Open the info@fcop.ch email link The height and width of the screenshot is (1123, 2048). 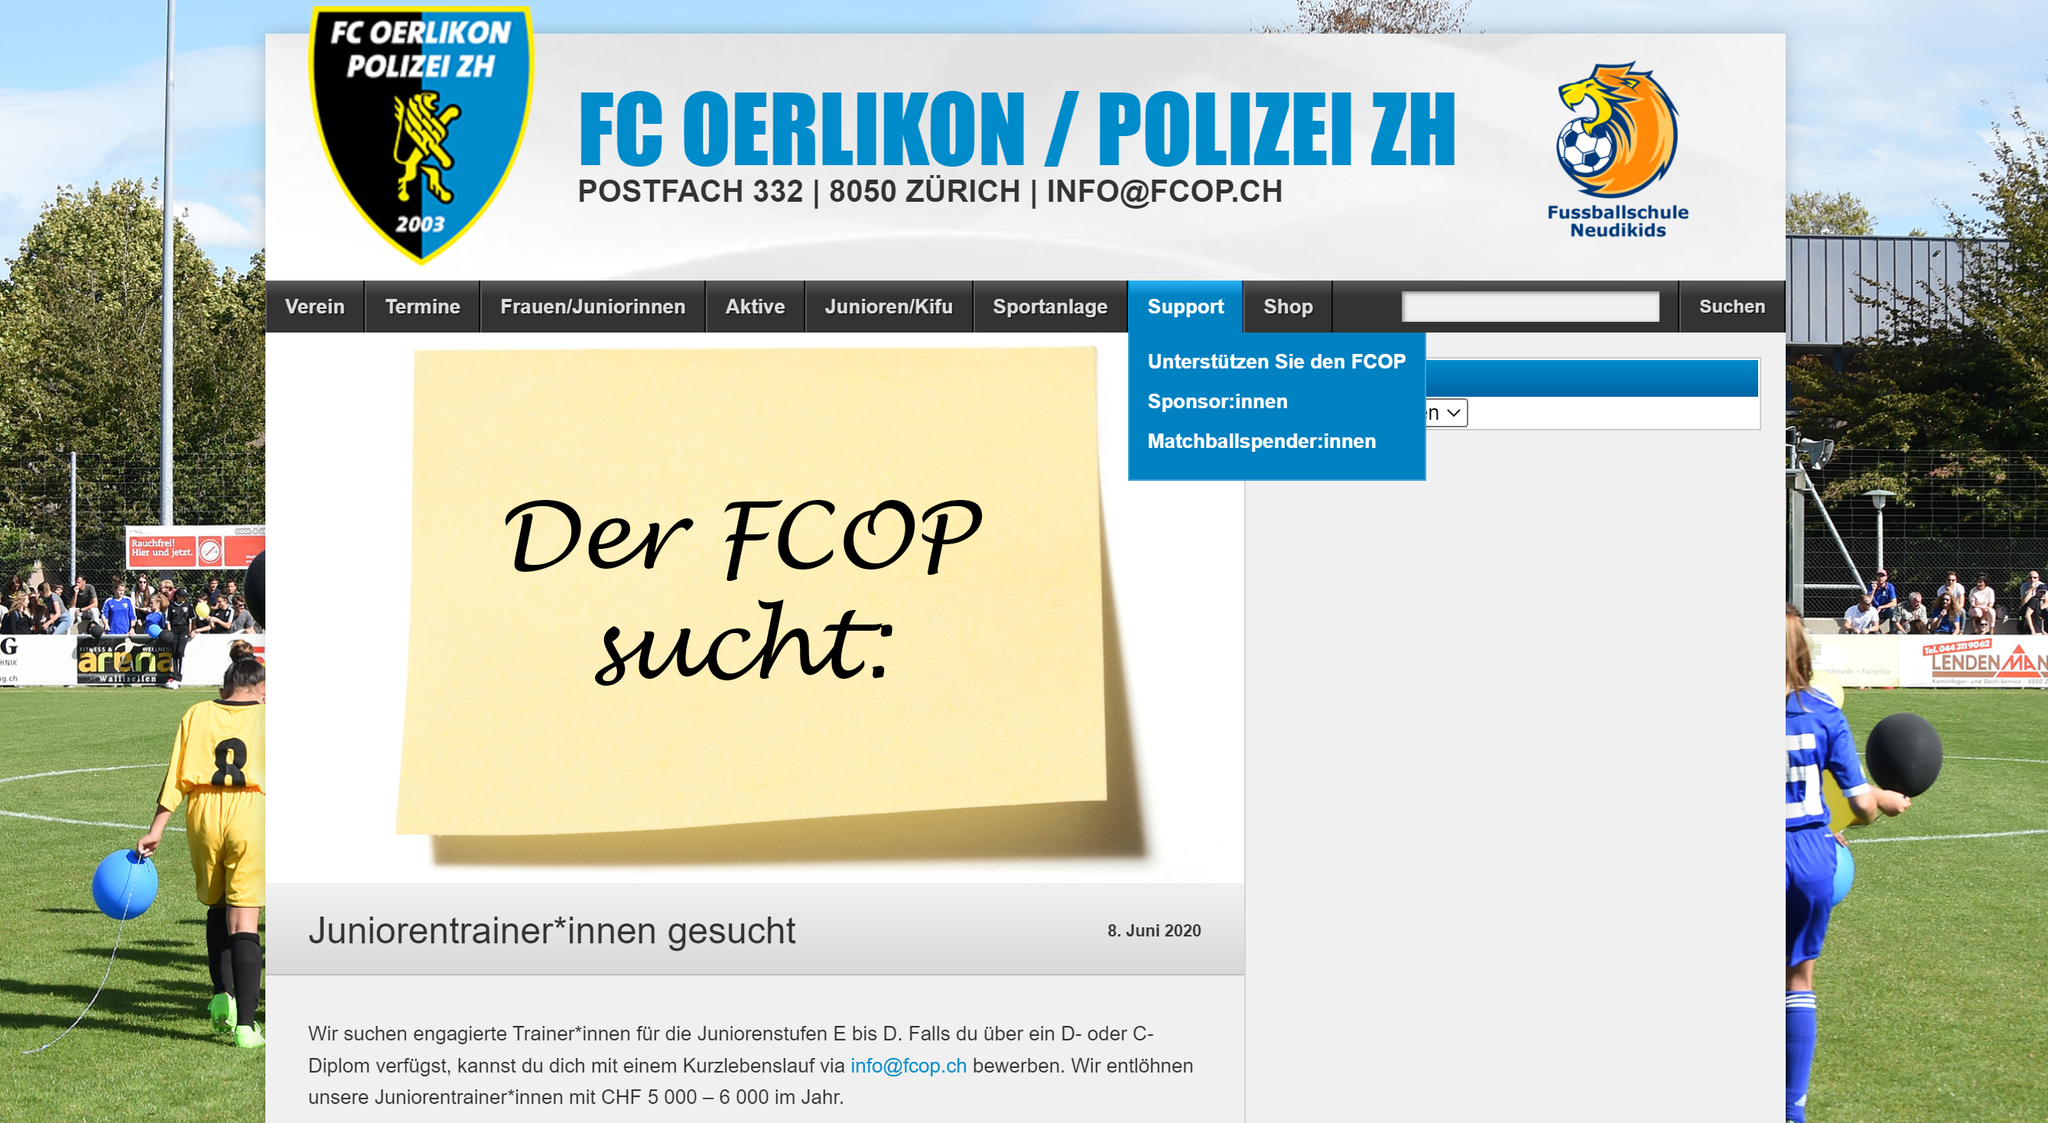click(909, 1066)
